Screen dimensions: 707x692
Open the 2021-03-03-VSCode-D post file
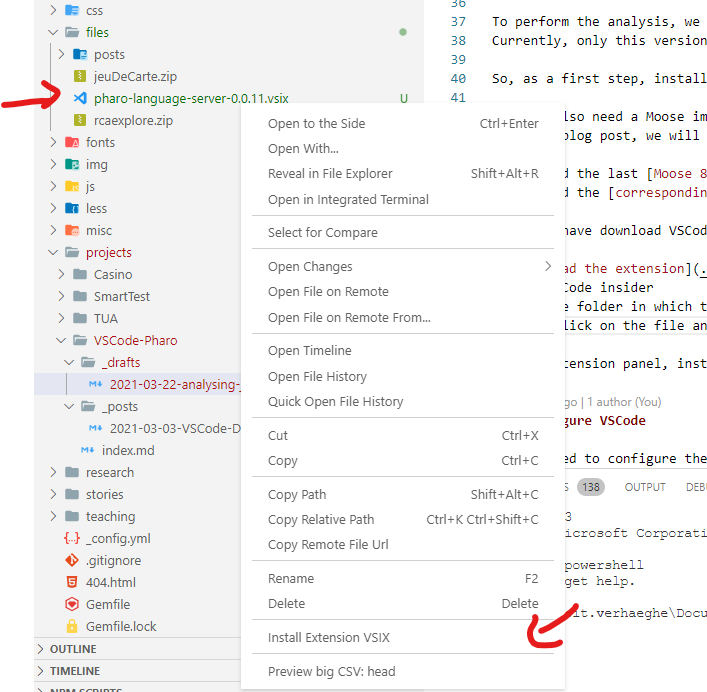pos(138,428)
